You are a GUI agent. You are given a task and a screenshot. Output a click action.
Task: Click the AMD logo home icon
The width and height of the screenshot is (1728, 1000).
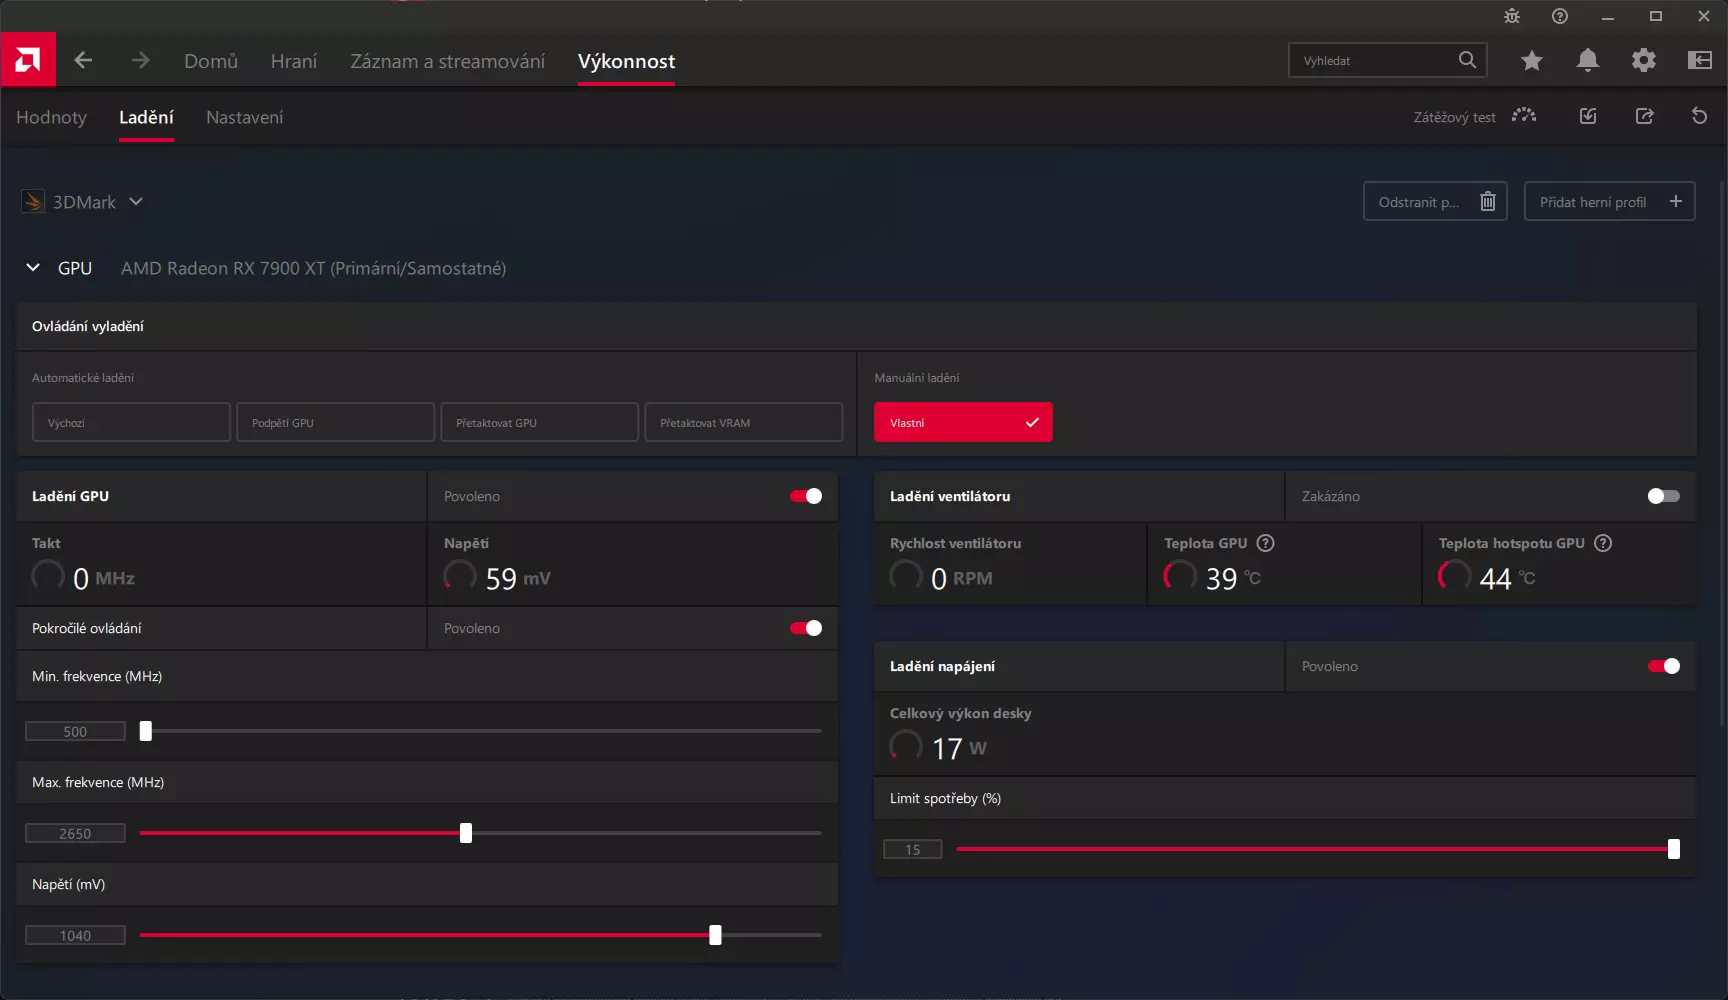pyautogui.click(x=28, y=60)
